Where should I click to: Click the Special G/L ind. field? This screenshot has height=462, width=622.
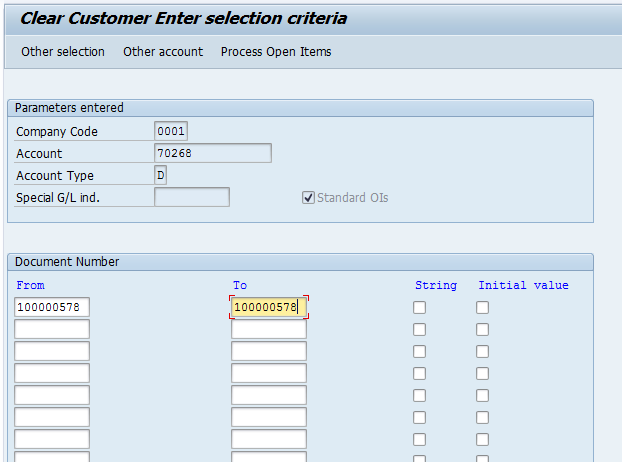(x=192, y=197)
